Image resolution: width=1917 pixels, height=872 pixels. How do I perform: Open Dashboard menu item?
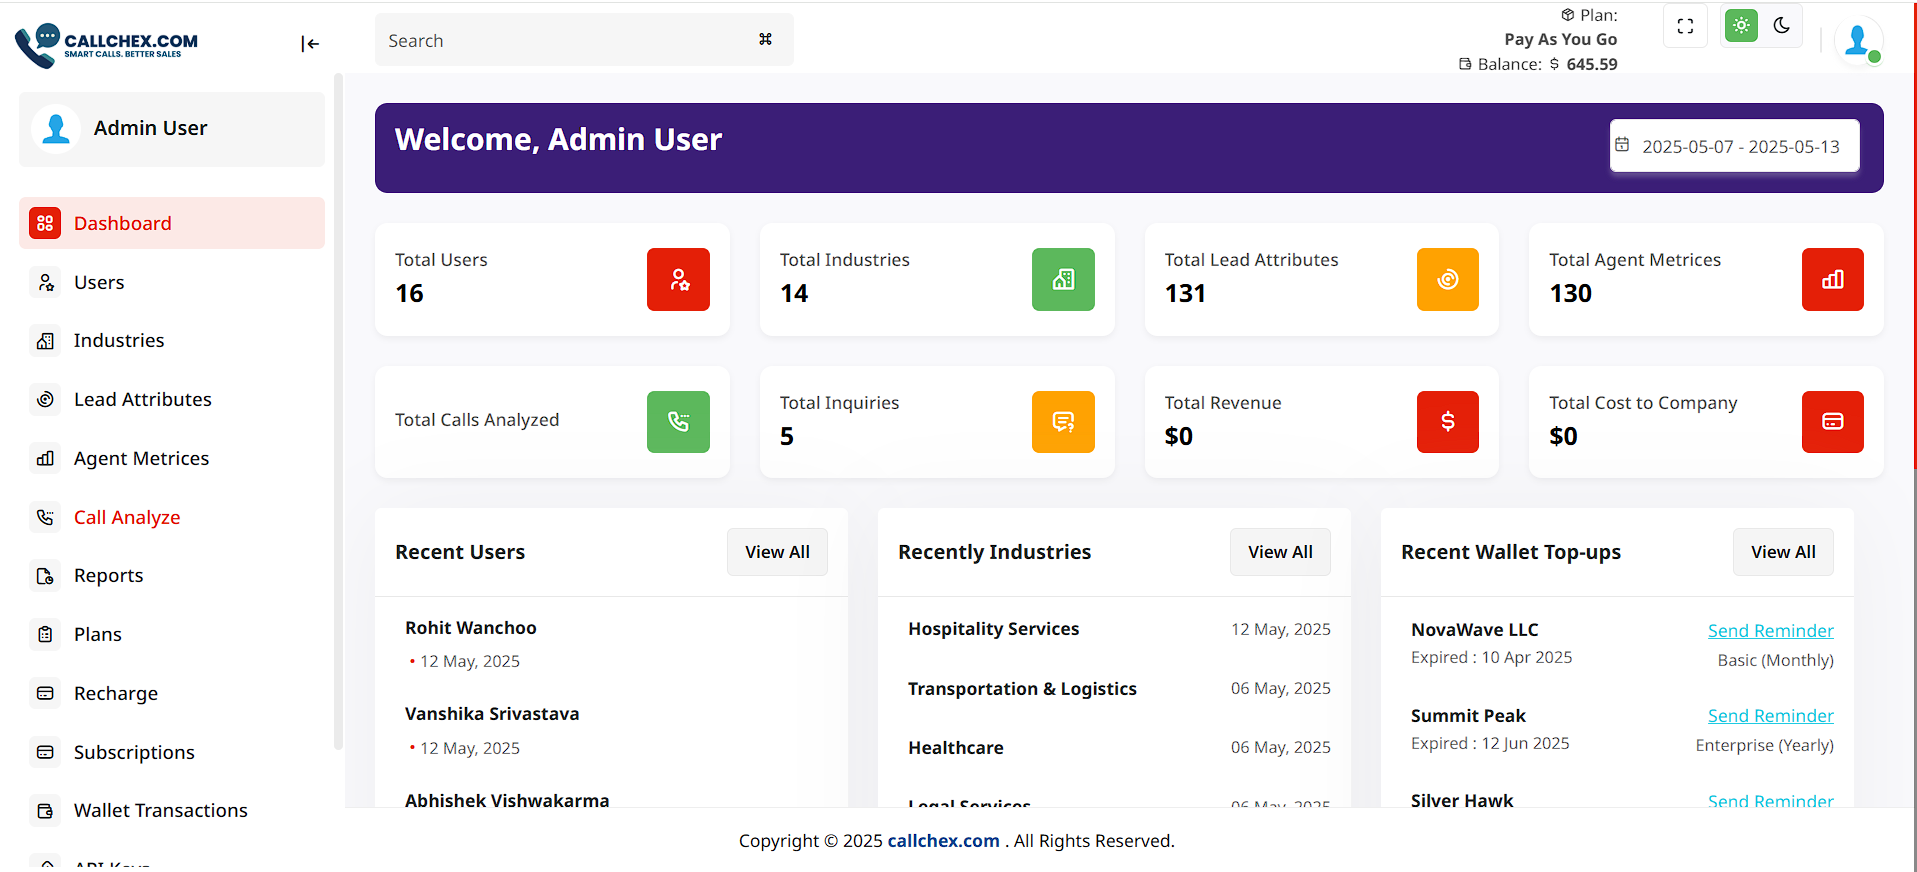click(172, 223)
